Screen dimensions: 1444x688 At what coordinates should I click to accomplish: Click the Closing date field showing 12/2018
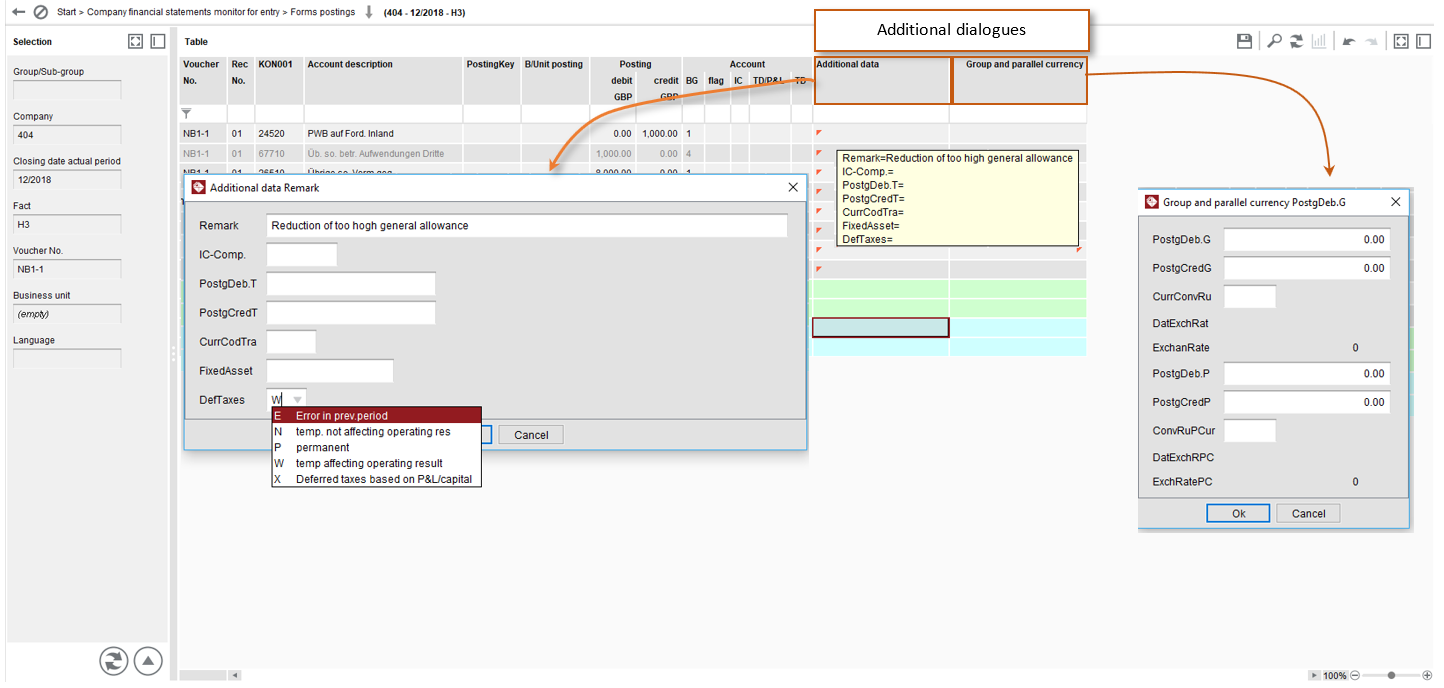(x=67, y=180)
